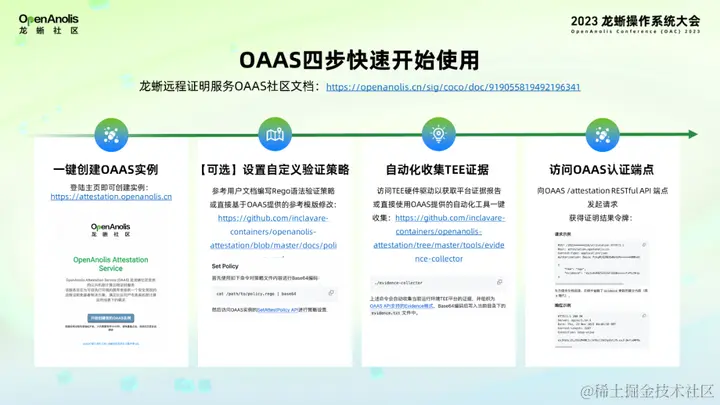Click the circular icon above 访问OAAS认证端点

602,135
